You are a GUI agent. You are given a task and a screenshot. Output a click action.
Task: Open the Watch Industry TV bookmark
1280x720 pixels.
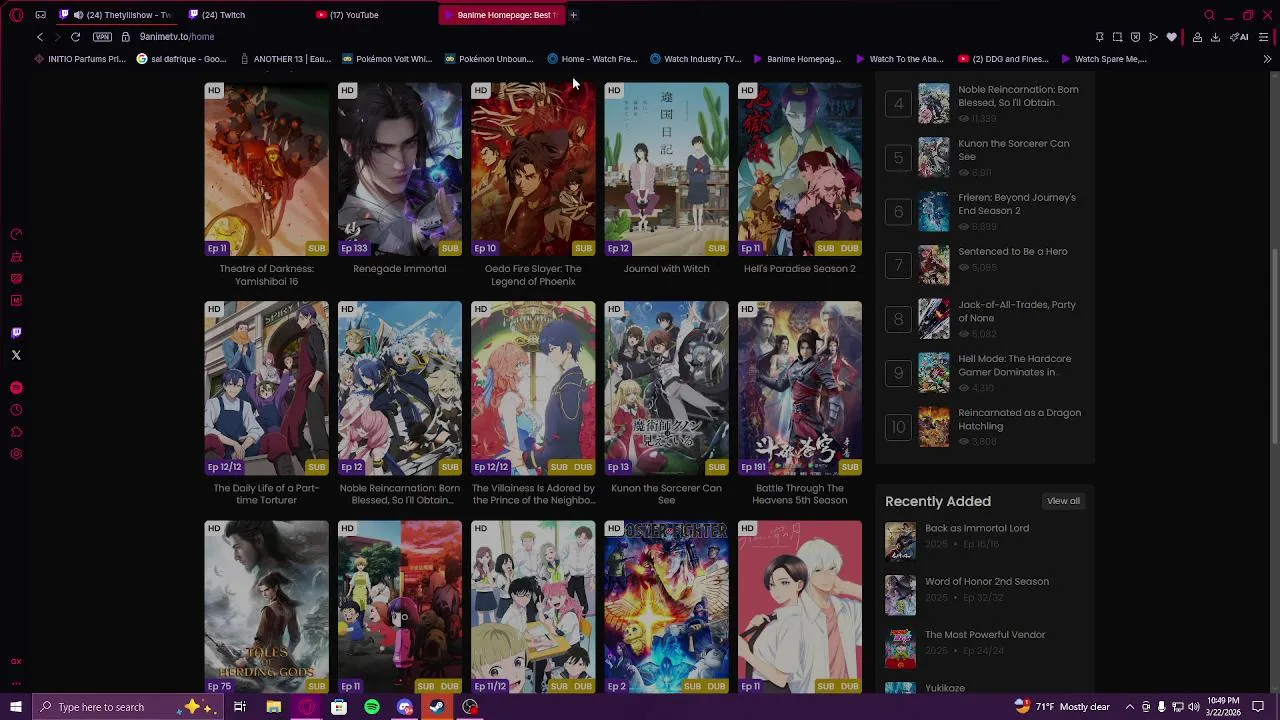pyautogui.click(x=695, y=59)
